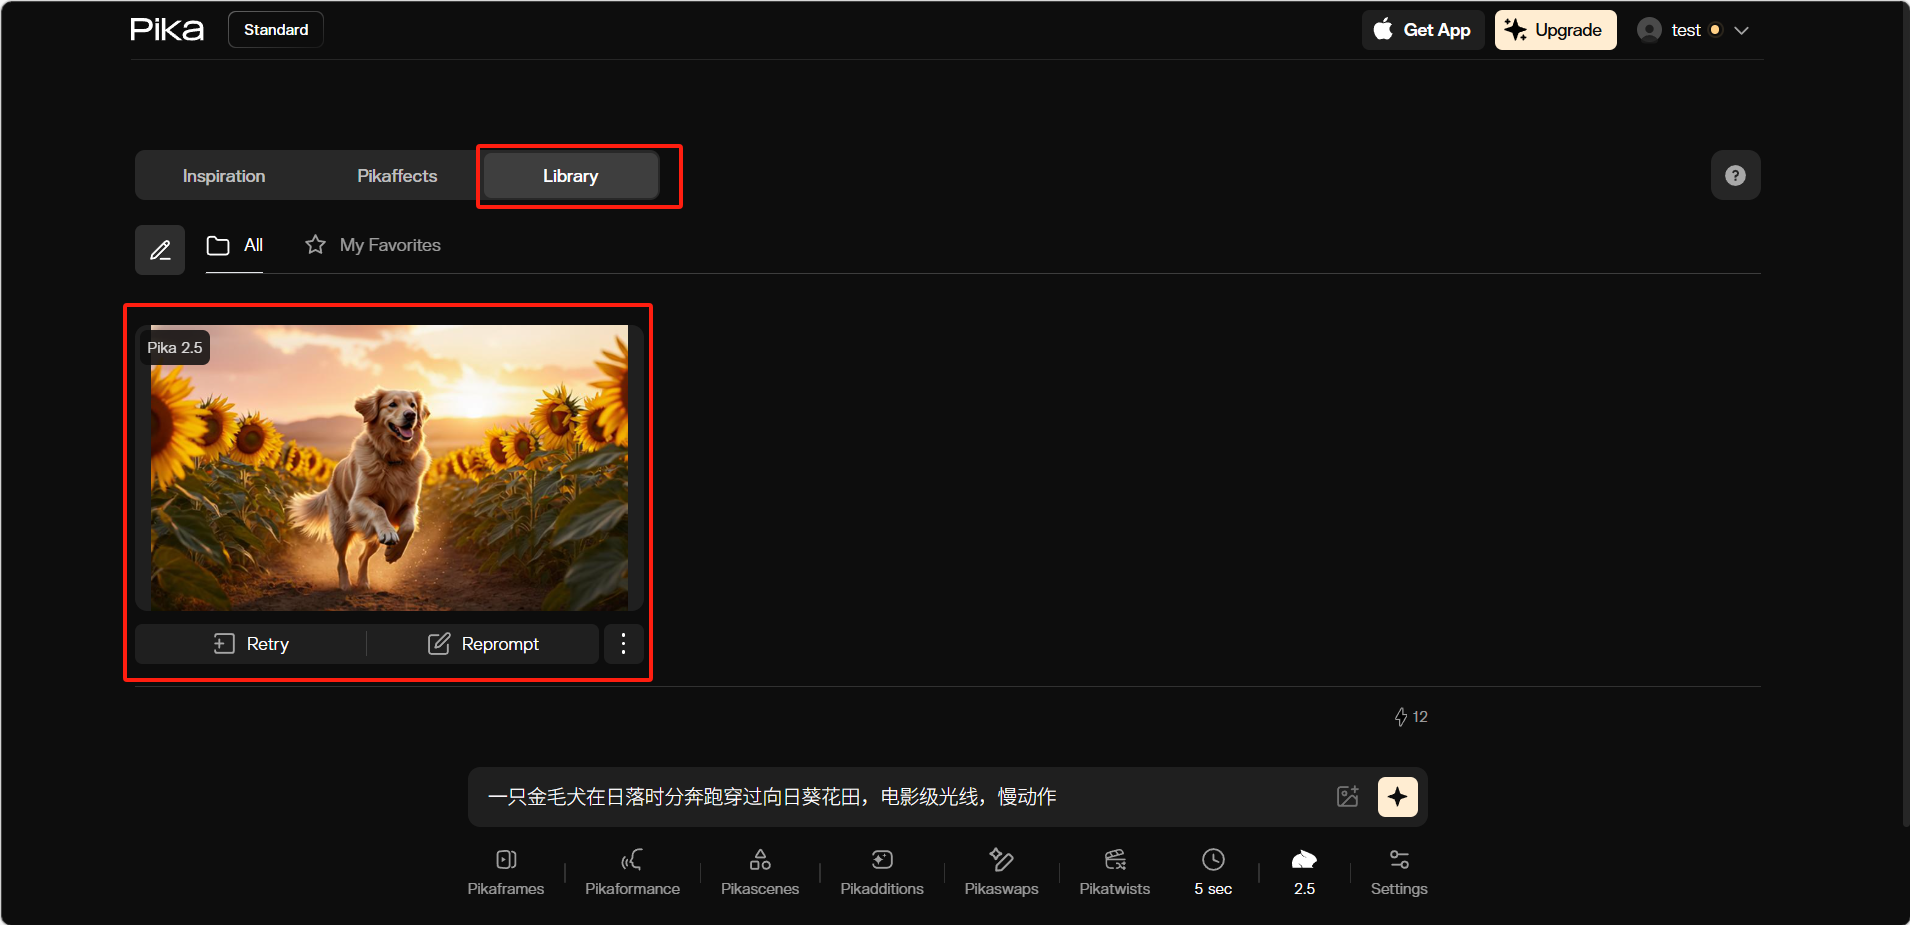Switch to the Inspiration tab
The image size is (1910, 925).
coord(224,176)
